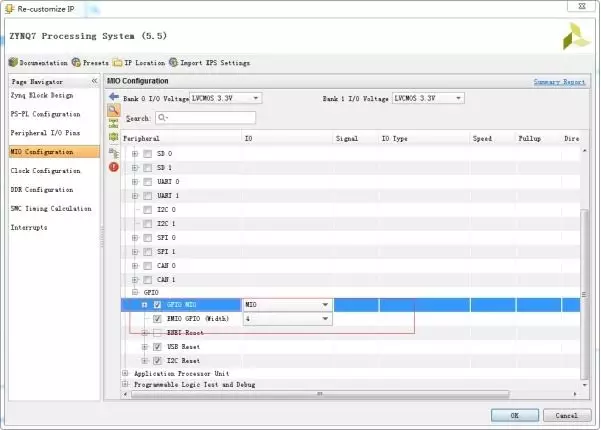Open the Documentation toolbar item

pyautogui.click(x=38, y=62)
